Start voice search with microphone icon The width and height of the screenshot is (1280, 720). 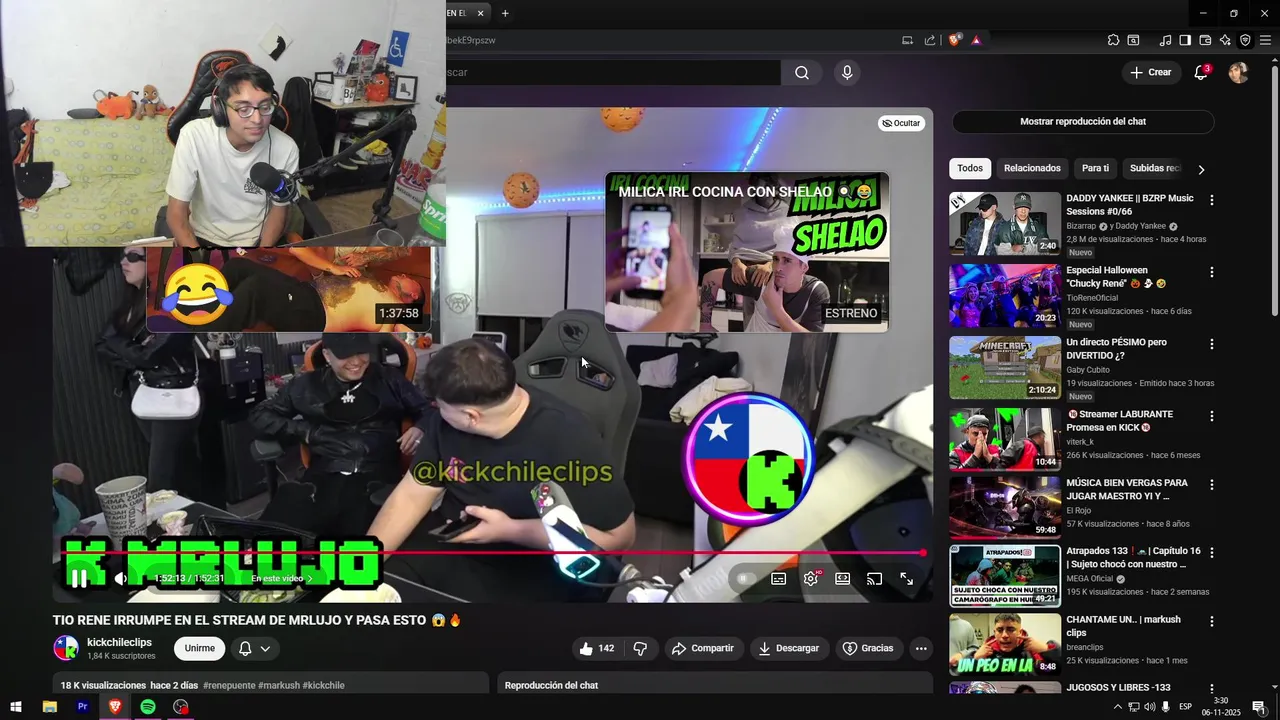847,72
